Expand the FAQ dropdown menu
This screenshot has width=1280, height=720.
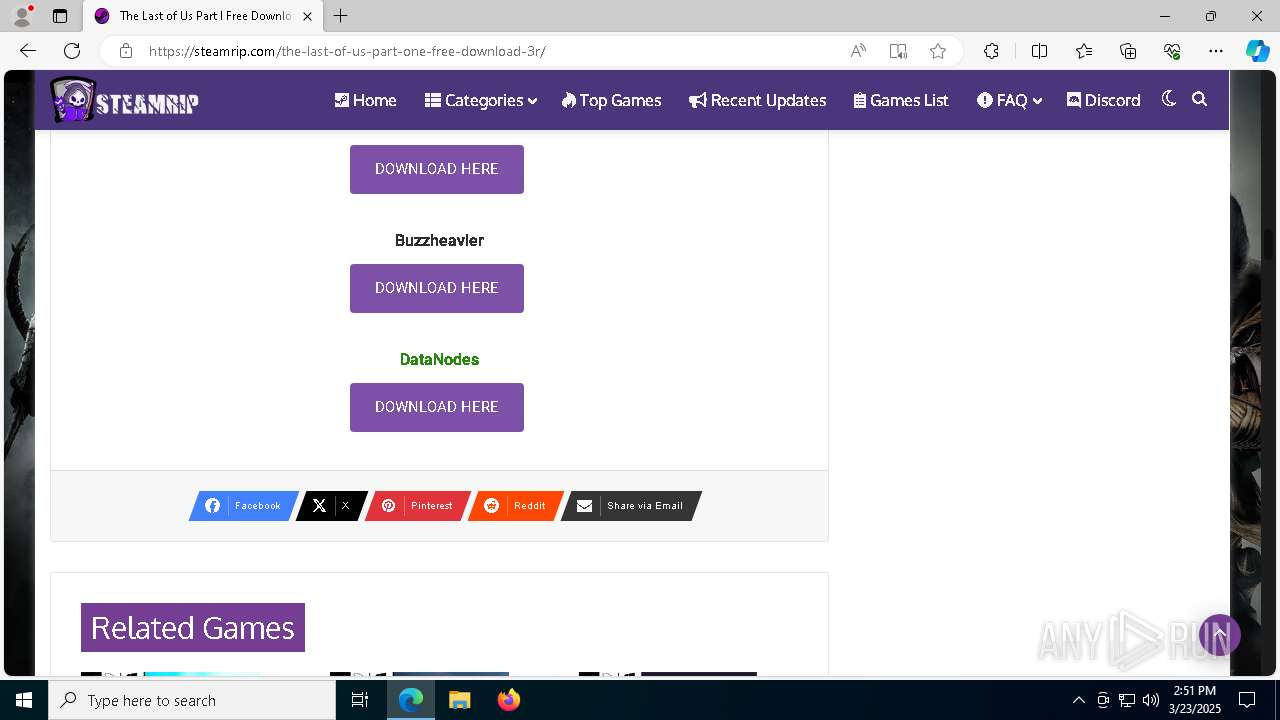pyautogui.click(x=1009, y=100)
